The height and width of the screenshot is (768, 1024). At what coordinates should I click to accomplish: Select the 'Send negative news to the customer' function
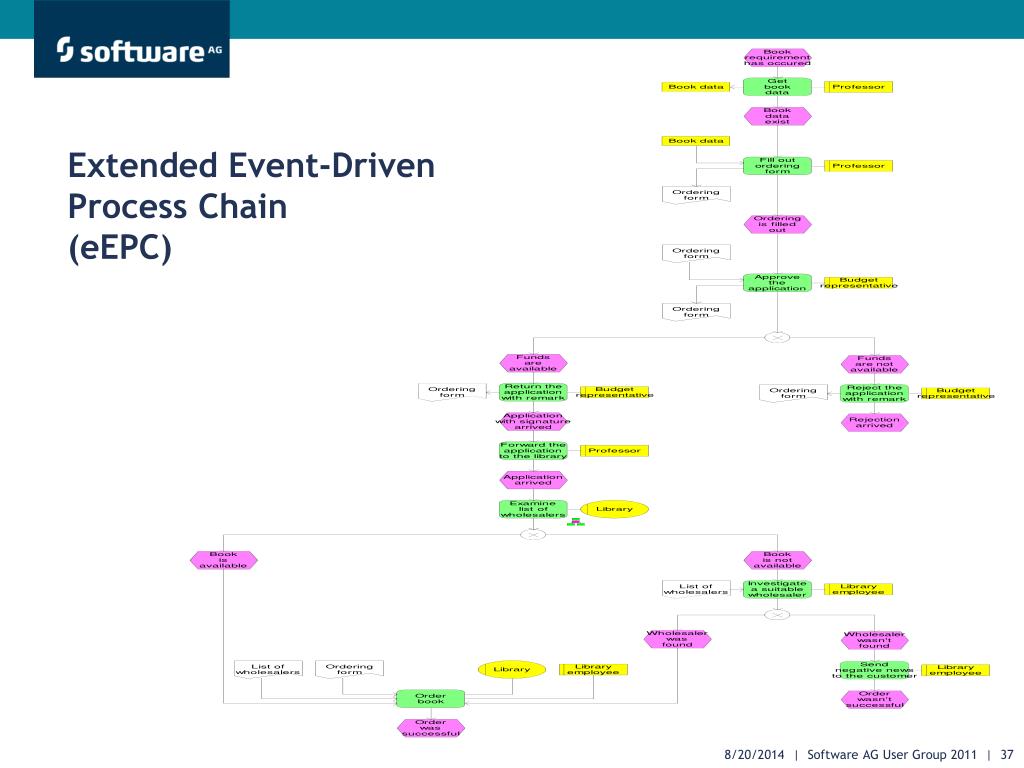click(874, 670)
